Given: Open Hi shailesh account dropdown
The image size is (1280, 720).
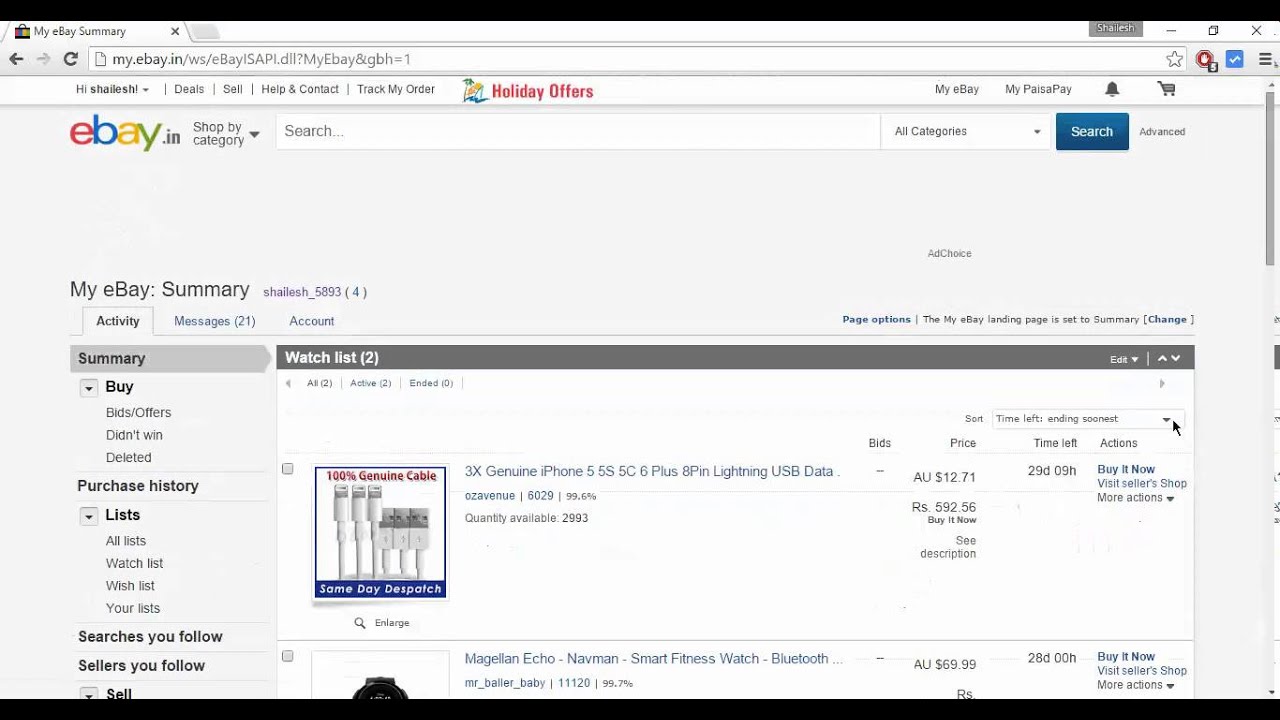Looking at the screenshot, I should click(x=112, y=89).
